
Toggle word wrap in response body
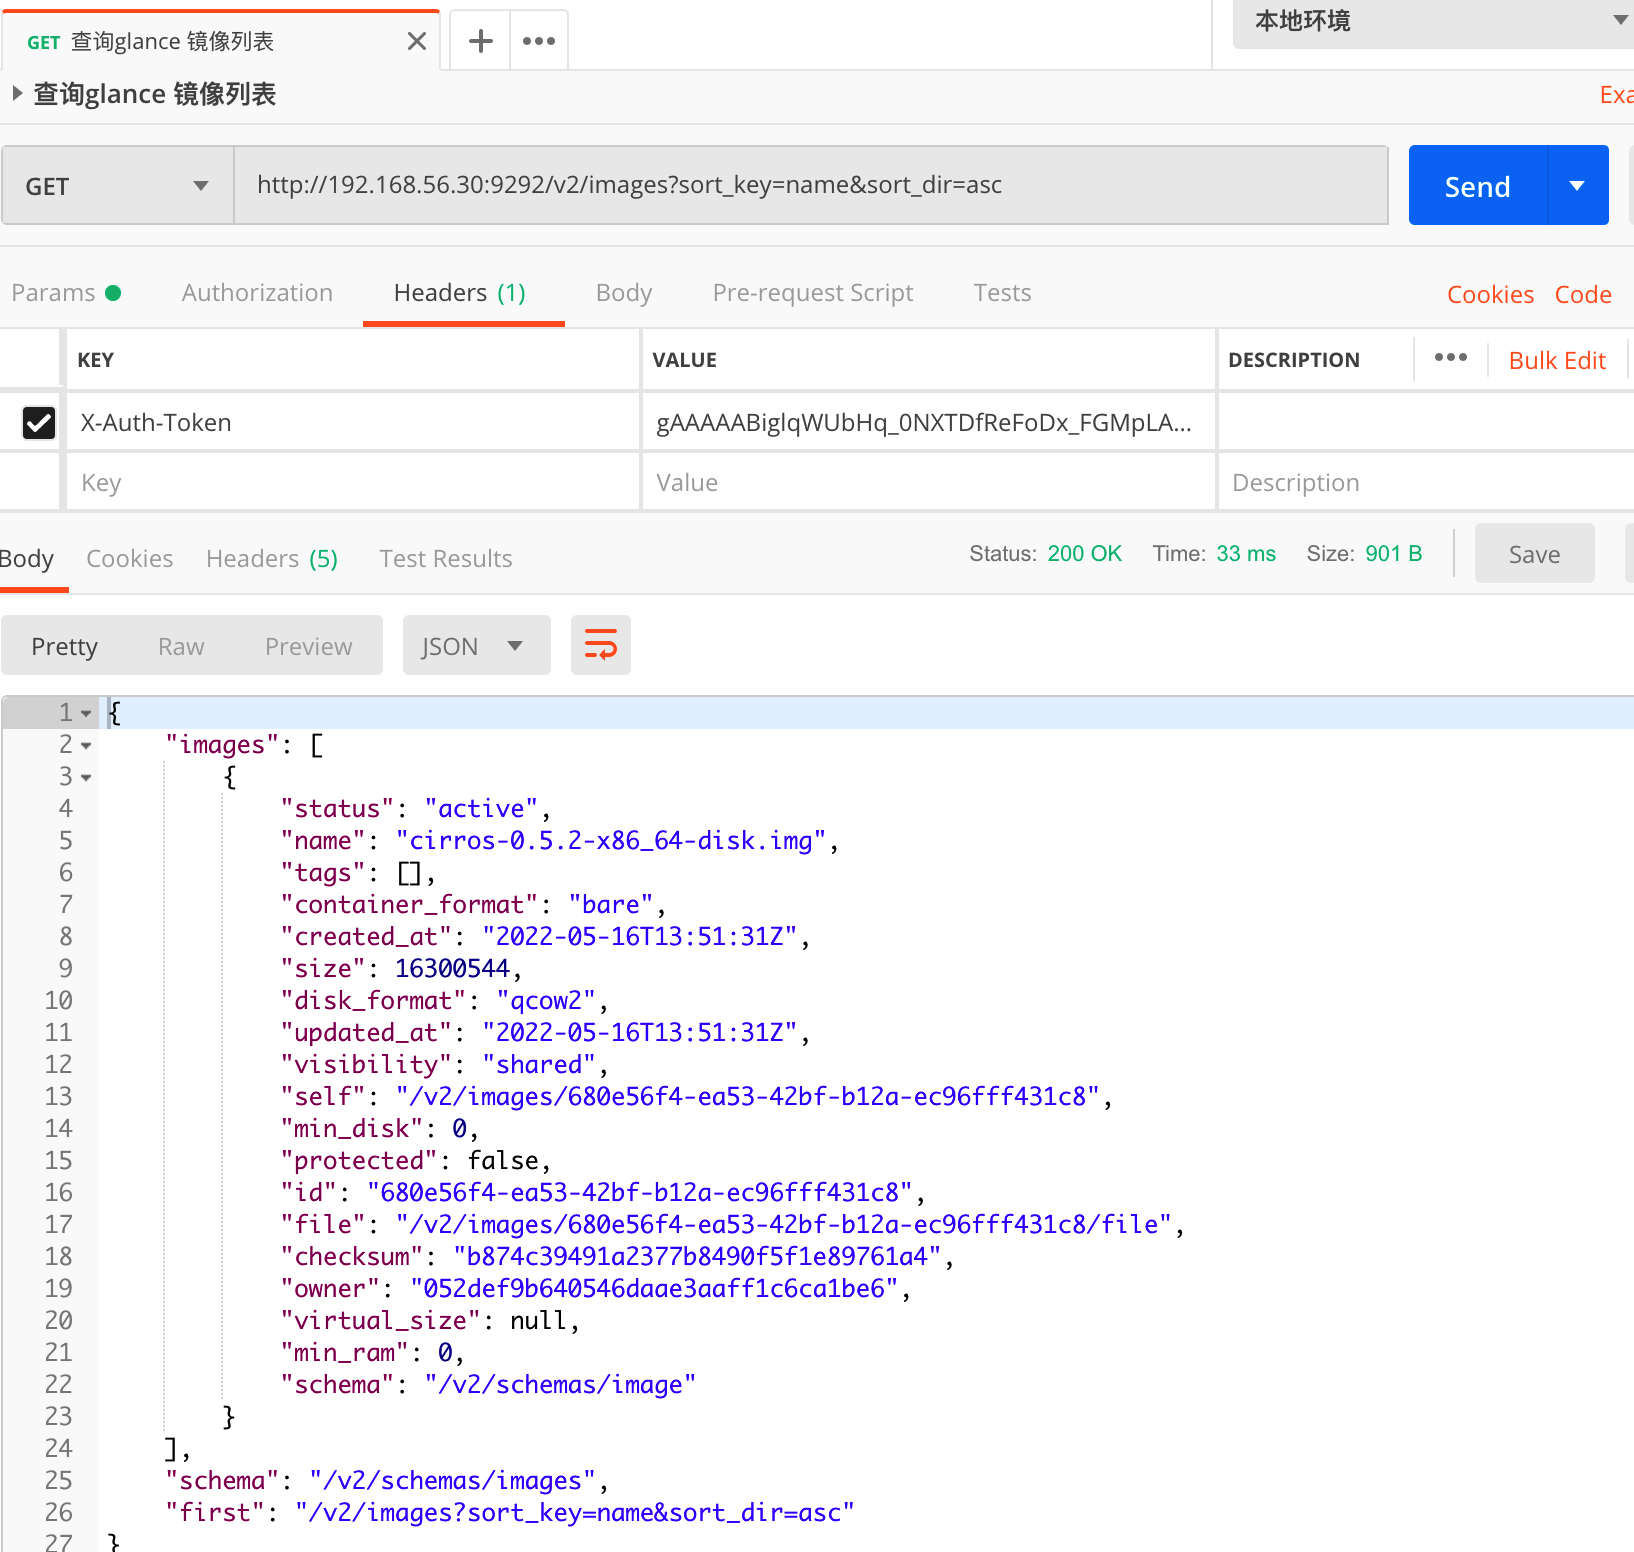tap(601, 645)
